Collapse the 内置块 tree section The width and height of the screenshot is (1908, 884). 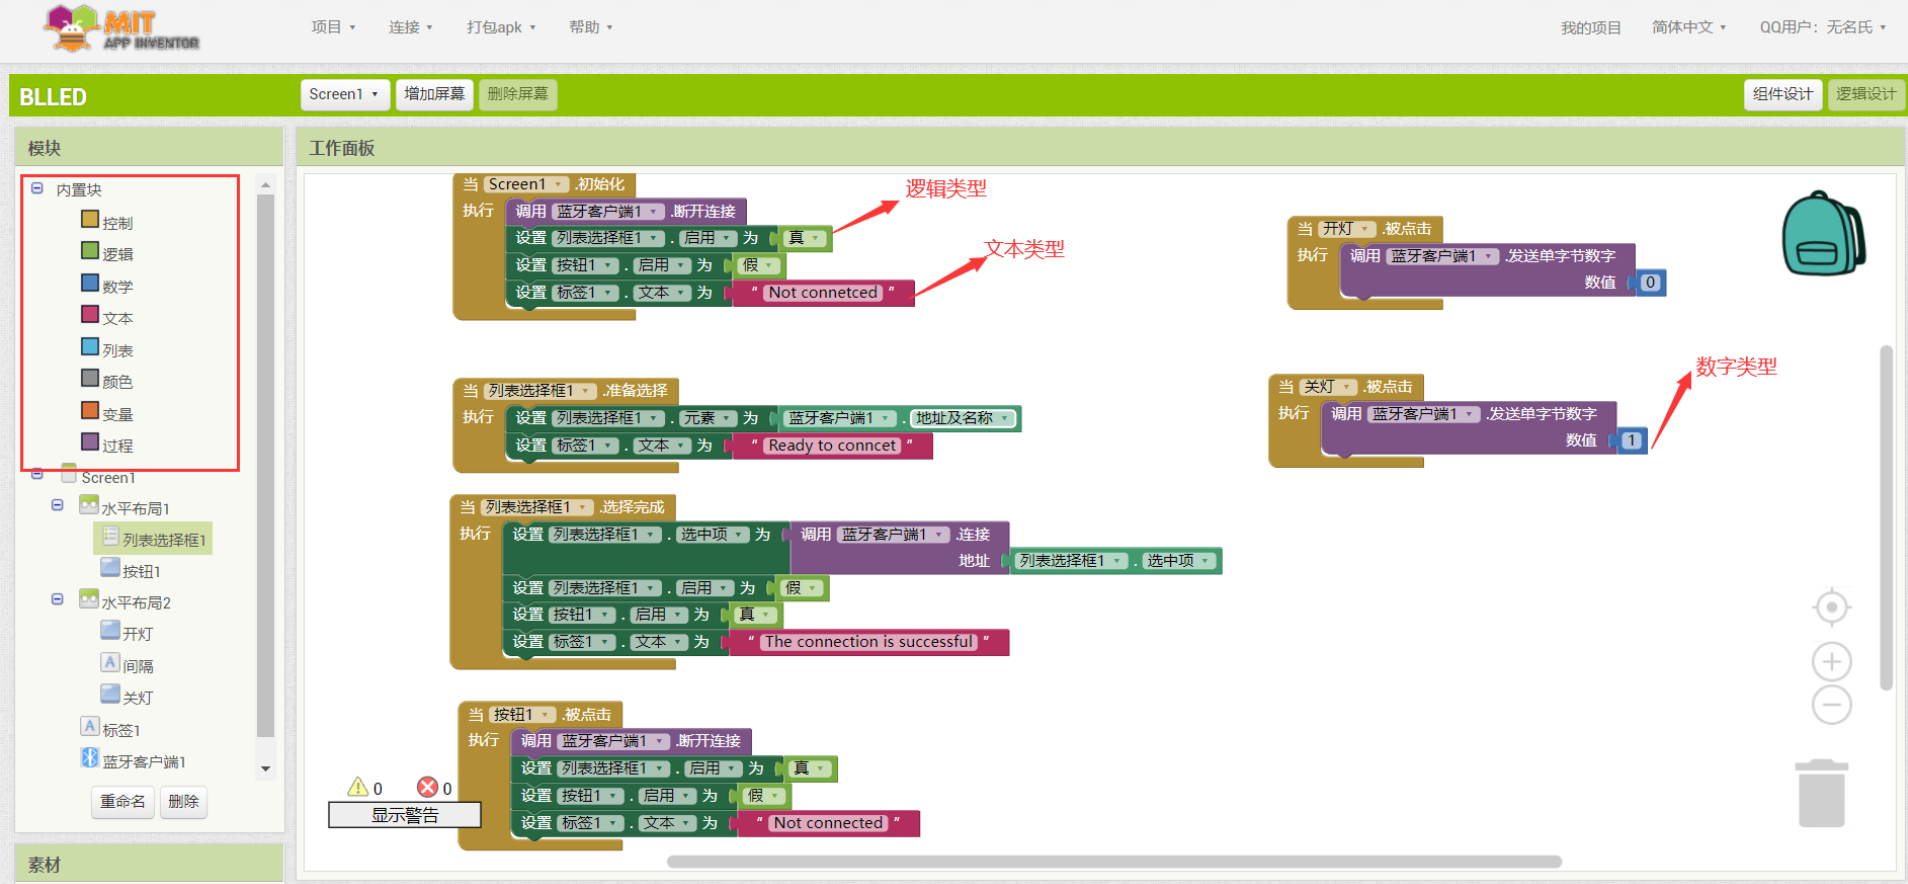(37, 188)
